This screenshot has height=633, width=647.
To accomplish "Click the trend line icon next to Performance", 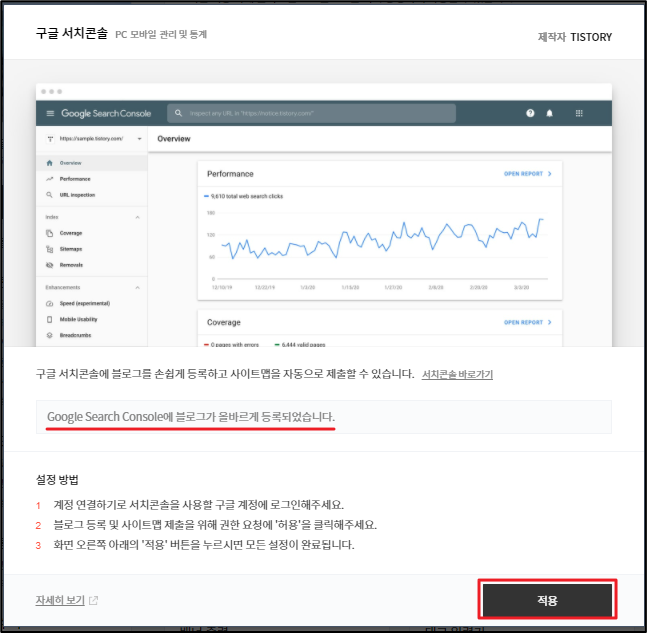I will (50, 179).
